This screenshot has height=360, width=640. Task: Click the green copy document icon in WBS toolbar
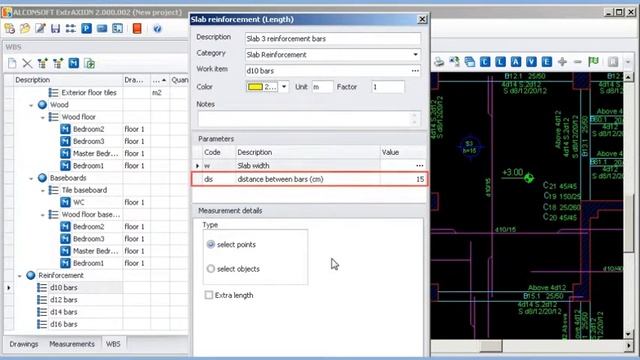[x=89, y=63]
